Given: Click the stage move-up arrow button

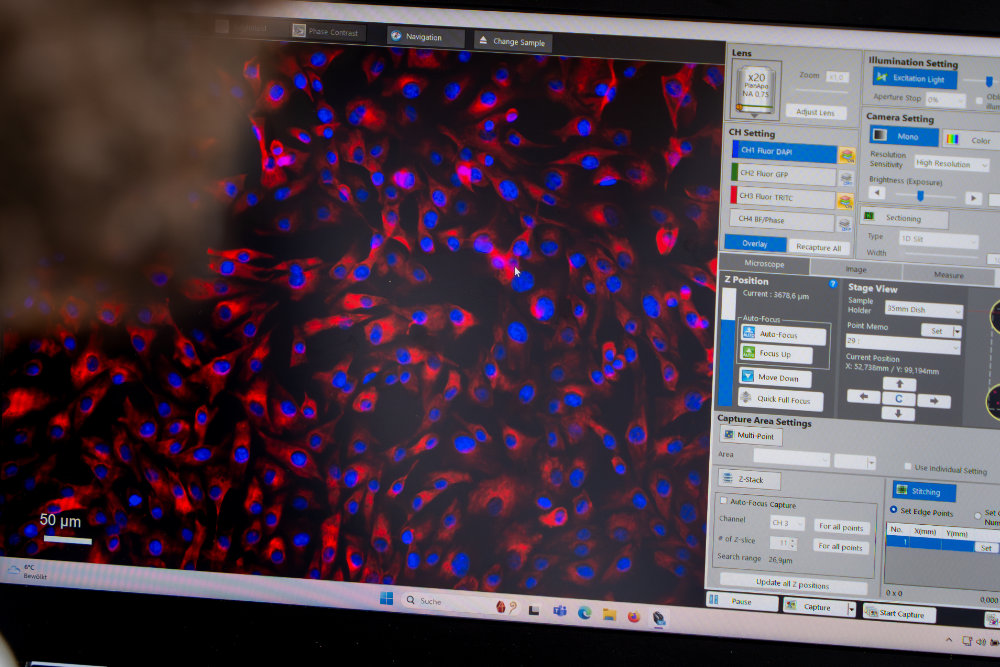Looking at the screenshot, I should [898, 384].
